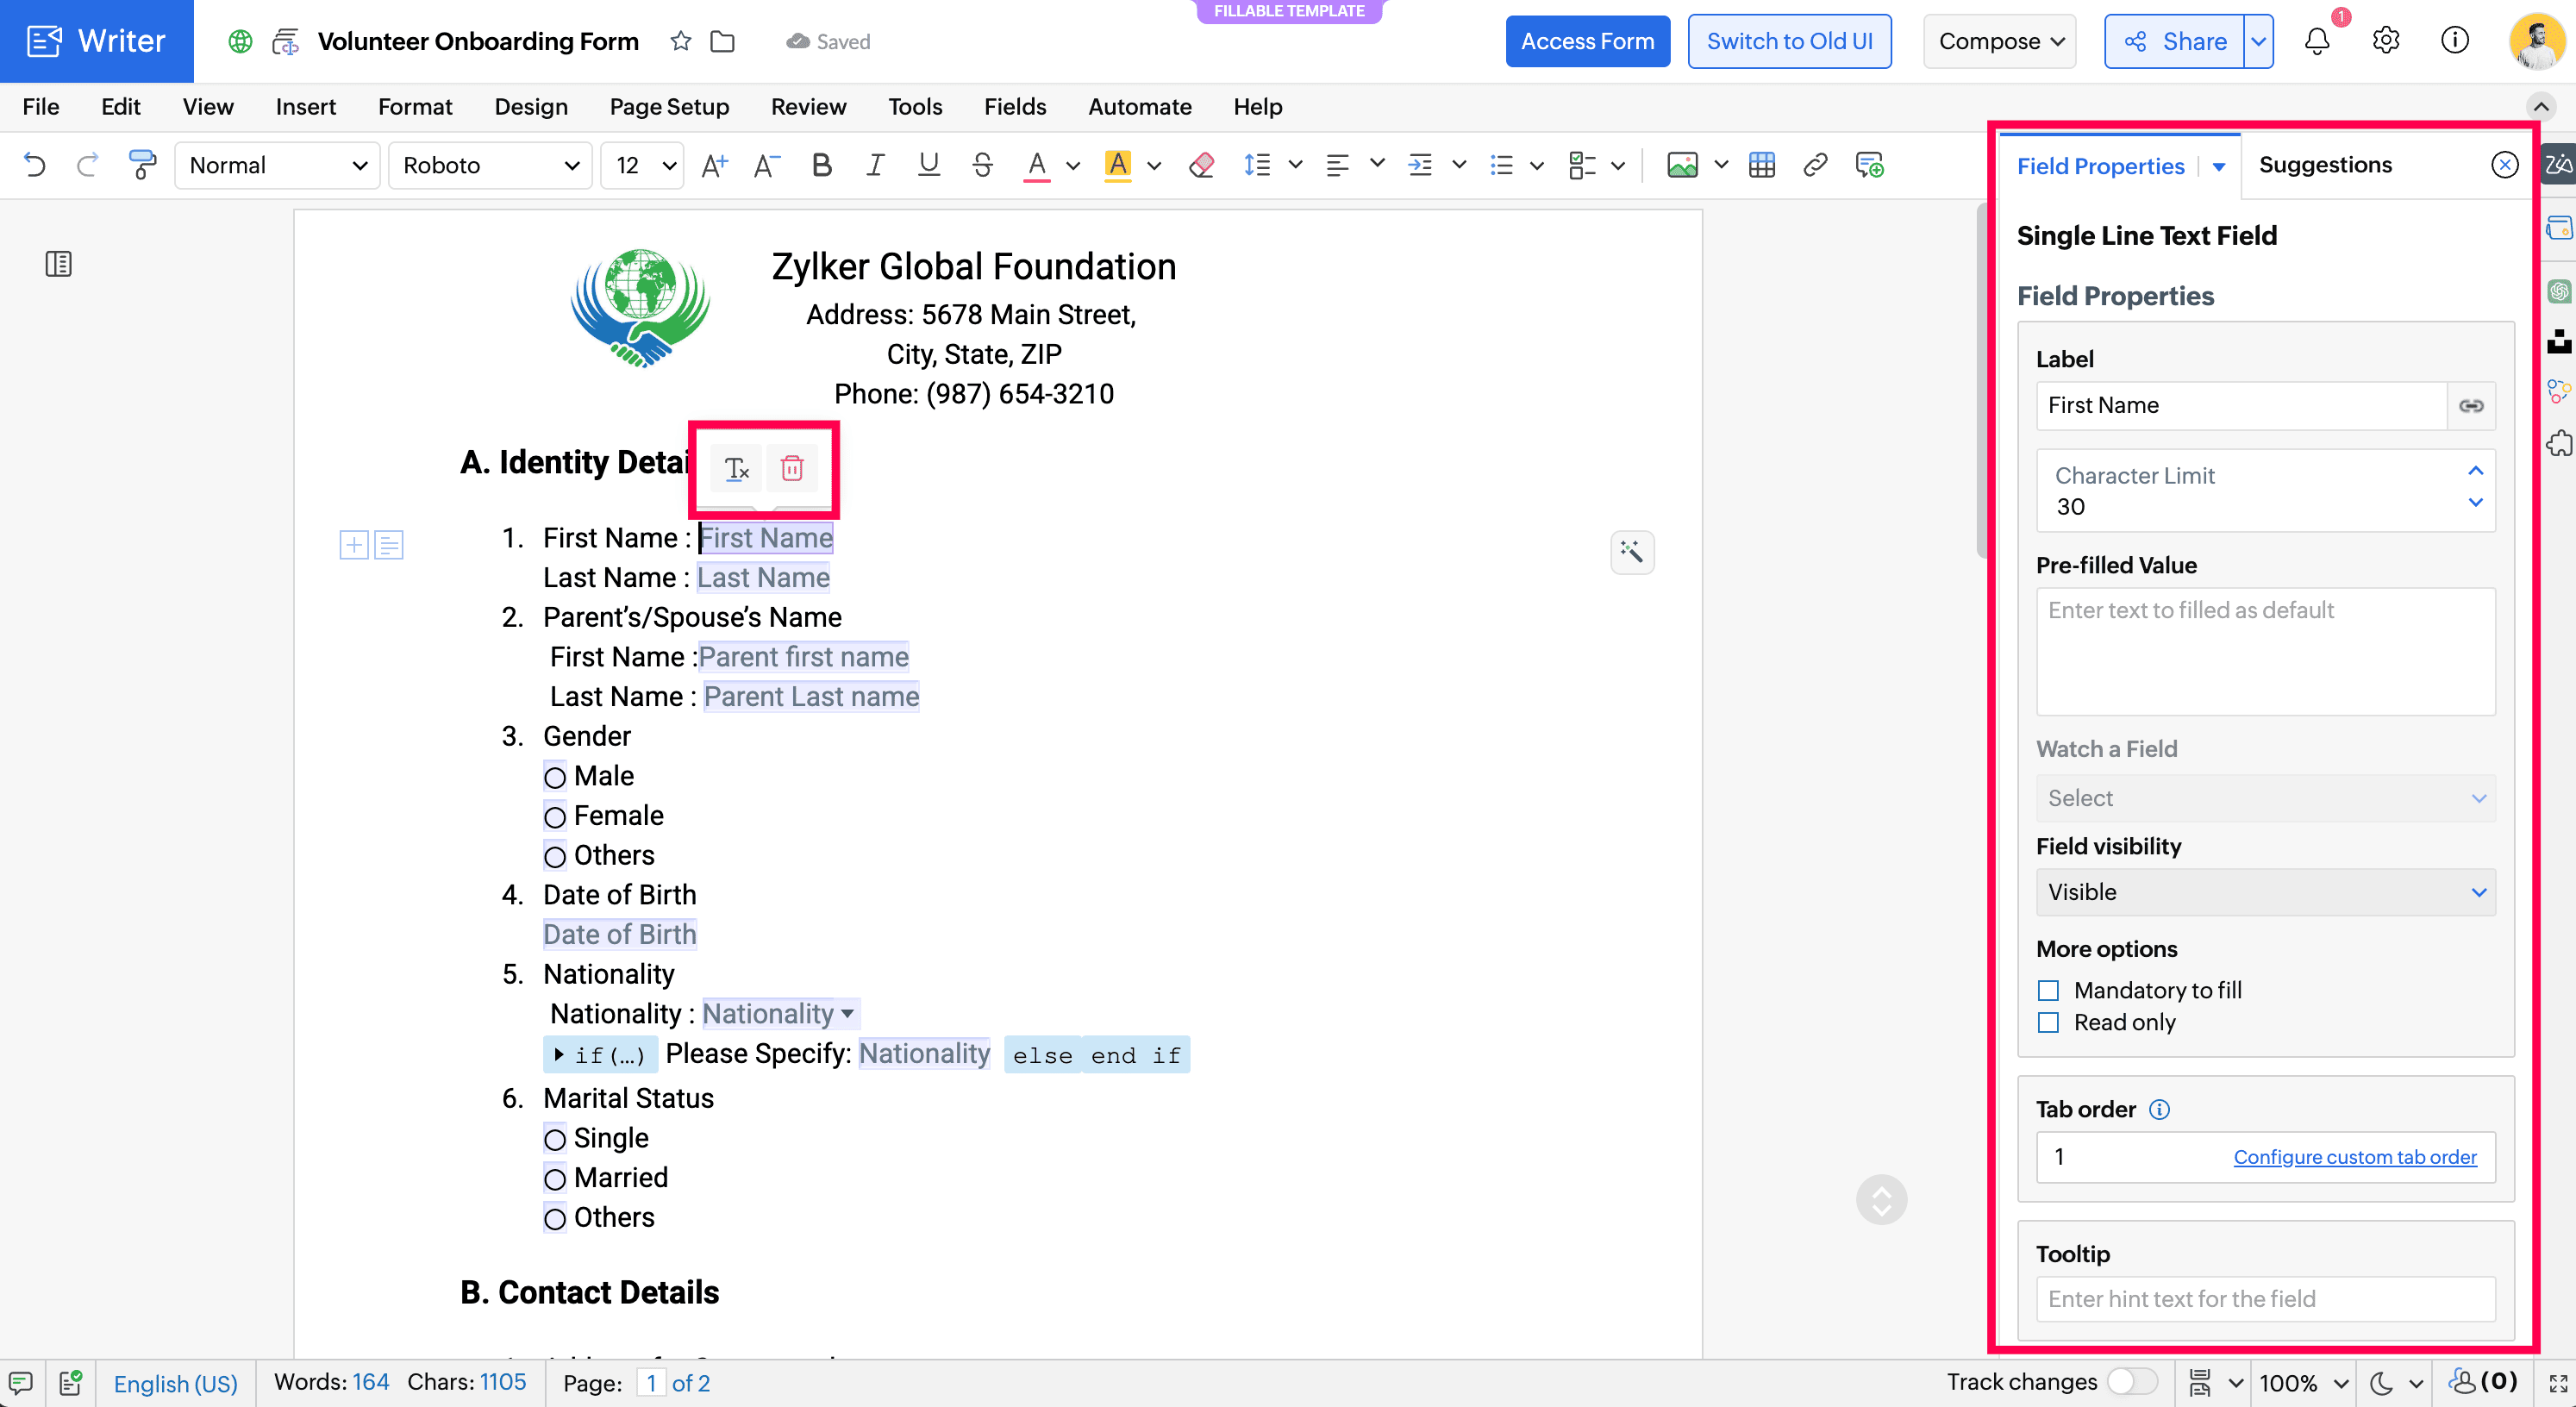Open the Compose dropdown
2576x1407 pixels.
coord(2000,41)
